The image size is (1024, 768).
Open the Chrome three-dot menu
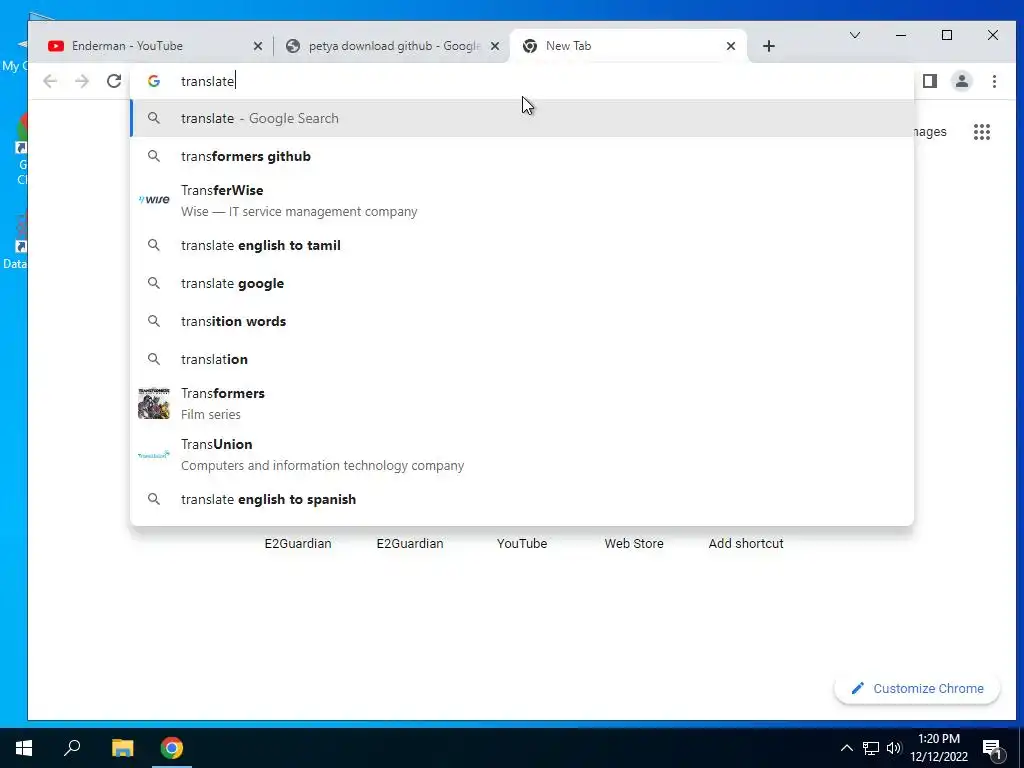994,81
